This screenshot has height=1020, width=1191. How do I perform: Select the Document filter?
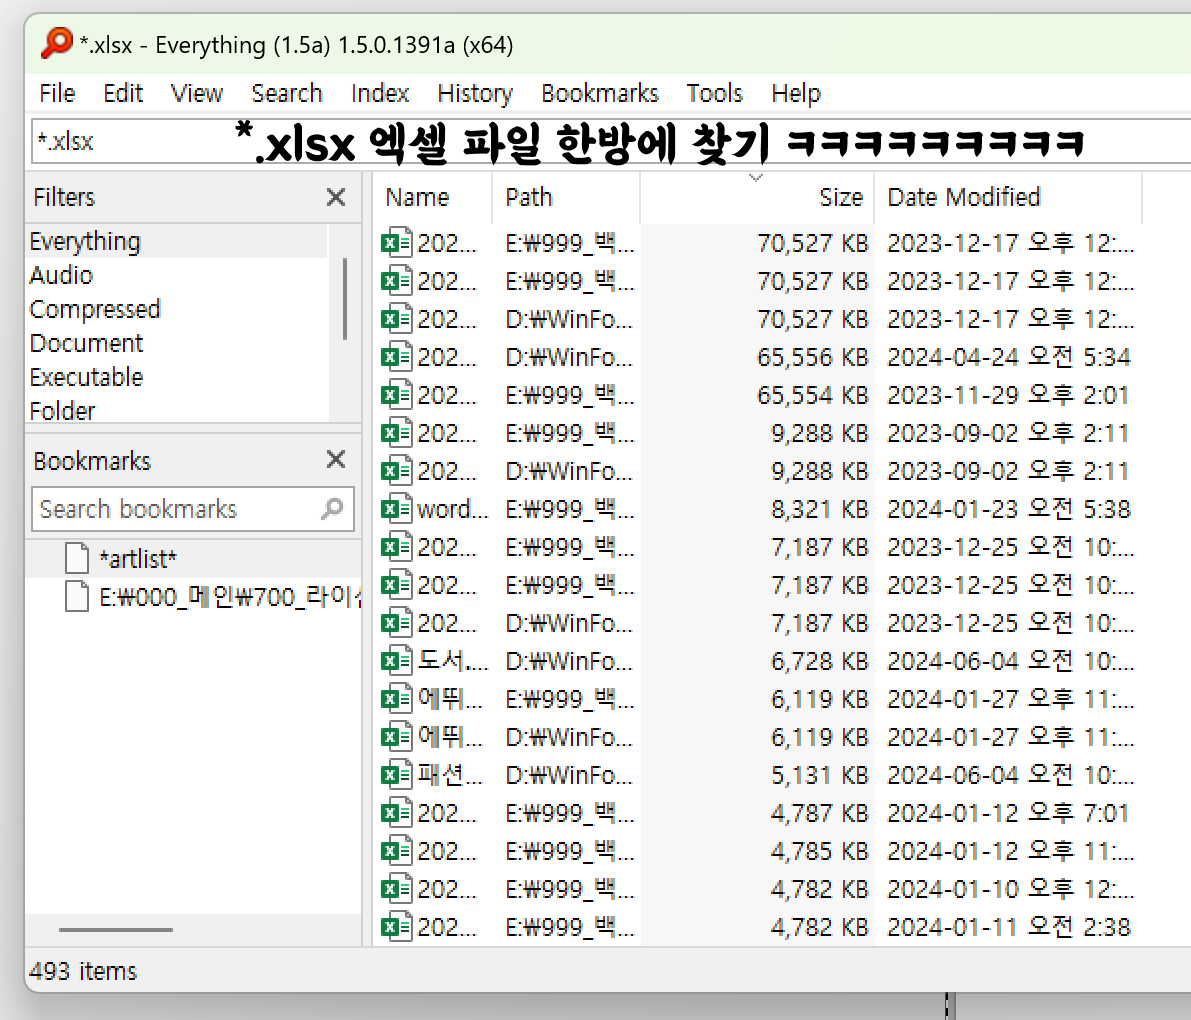[x=178, y=343]
